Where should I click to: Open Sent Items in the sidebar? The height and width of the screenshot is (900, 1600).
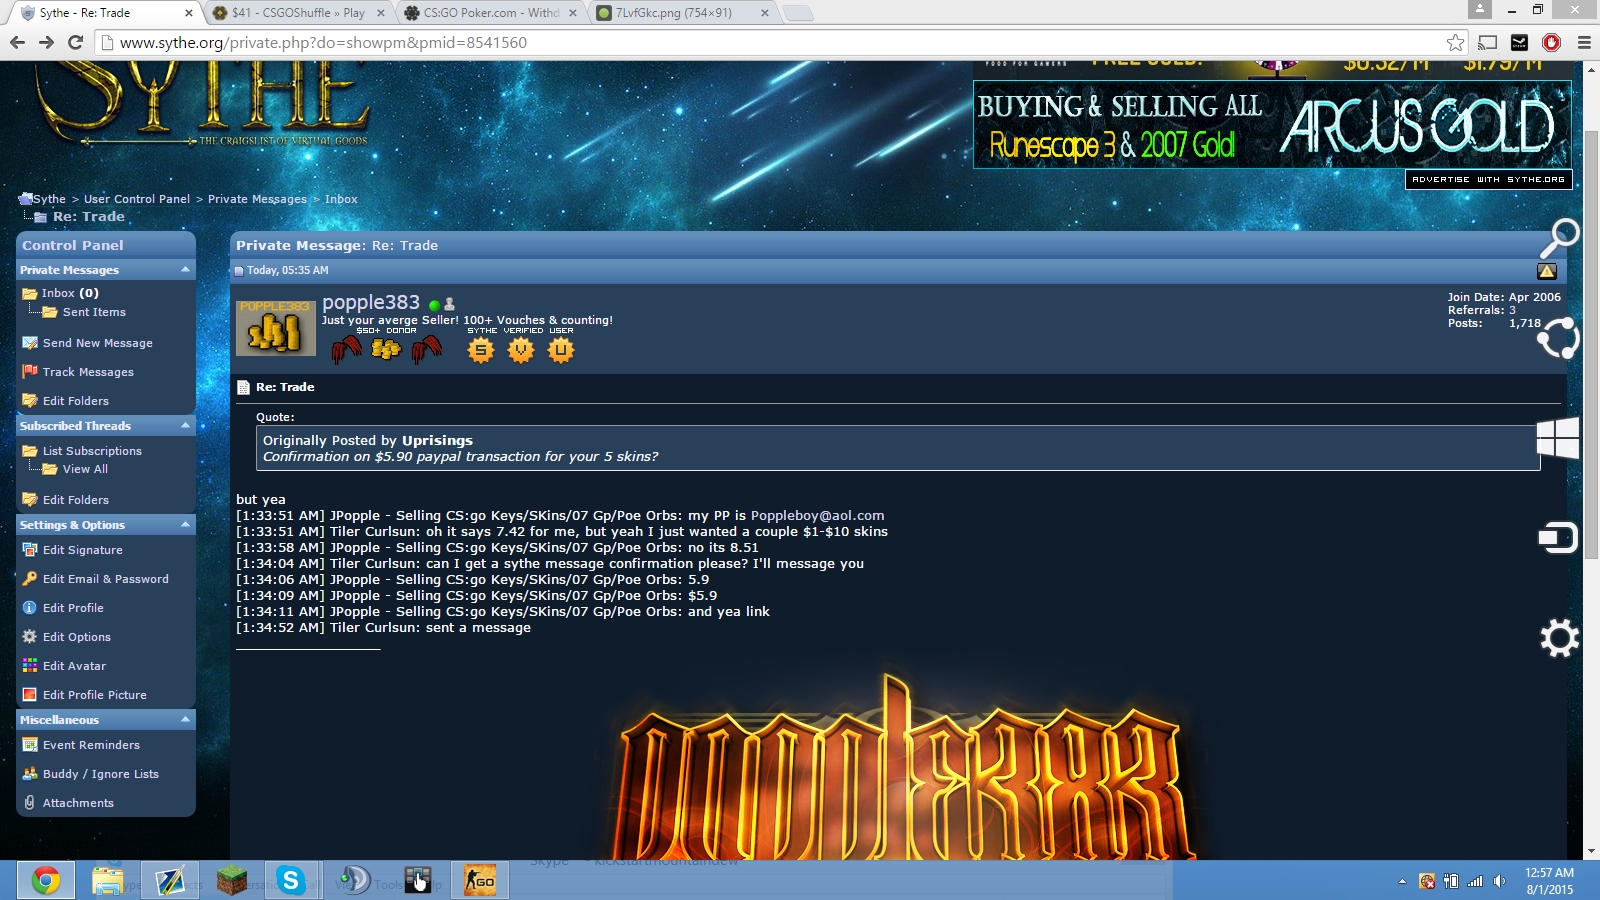(94, 312)
